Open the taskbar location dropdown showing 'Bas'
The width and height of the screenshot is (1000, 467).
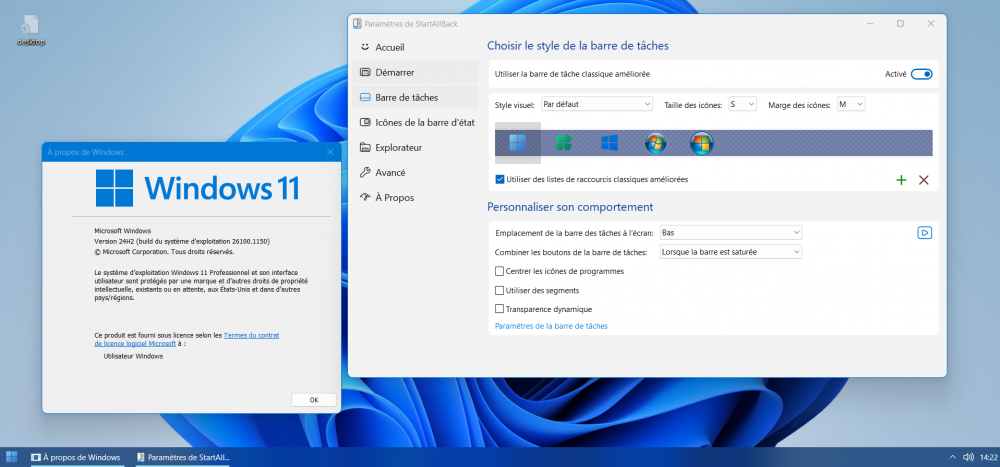click(x=730, y=233)
